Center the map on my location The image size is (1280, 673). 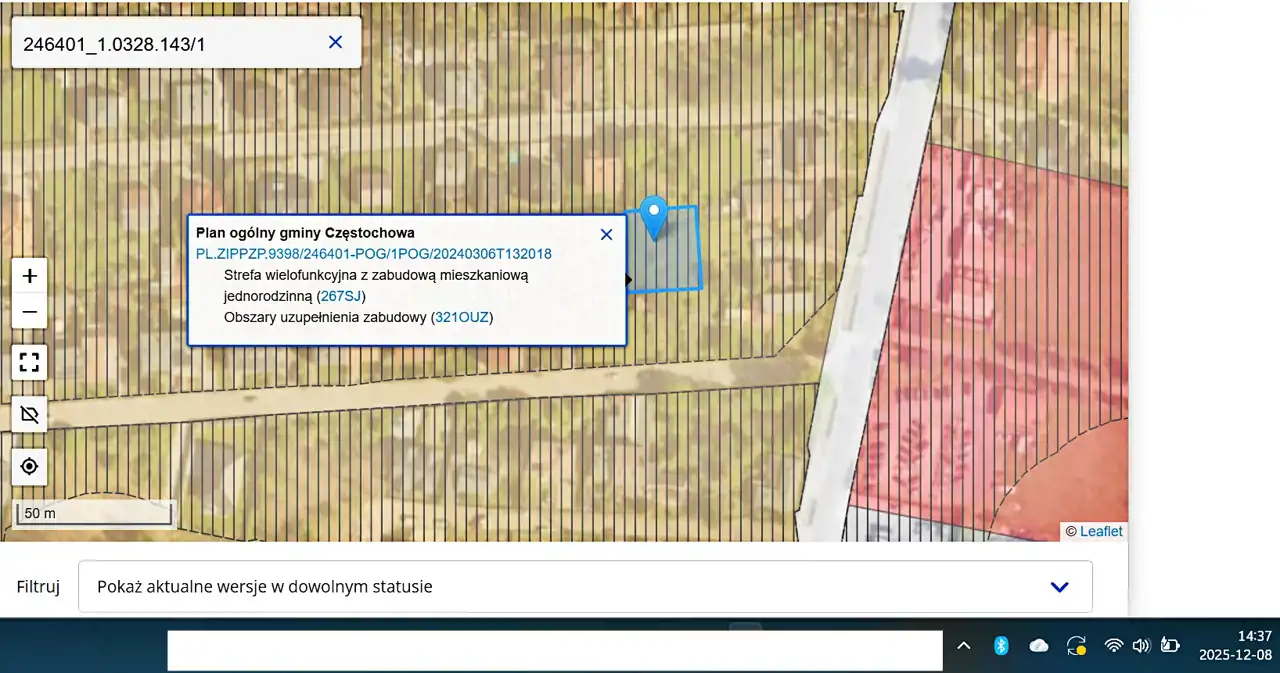[x=30, y=466]
